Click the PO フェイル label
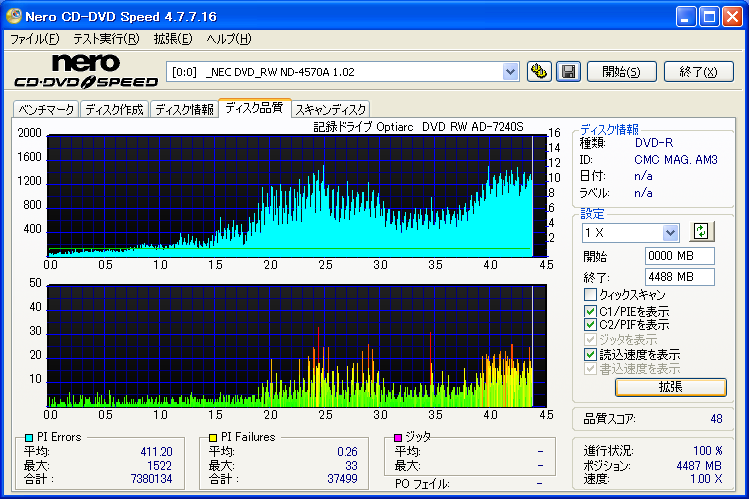This screenshot has width=749, height=499. [422, 484]
